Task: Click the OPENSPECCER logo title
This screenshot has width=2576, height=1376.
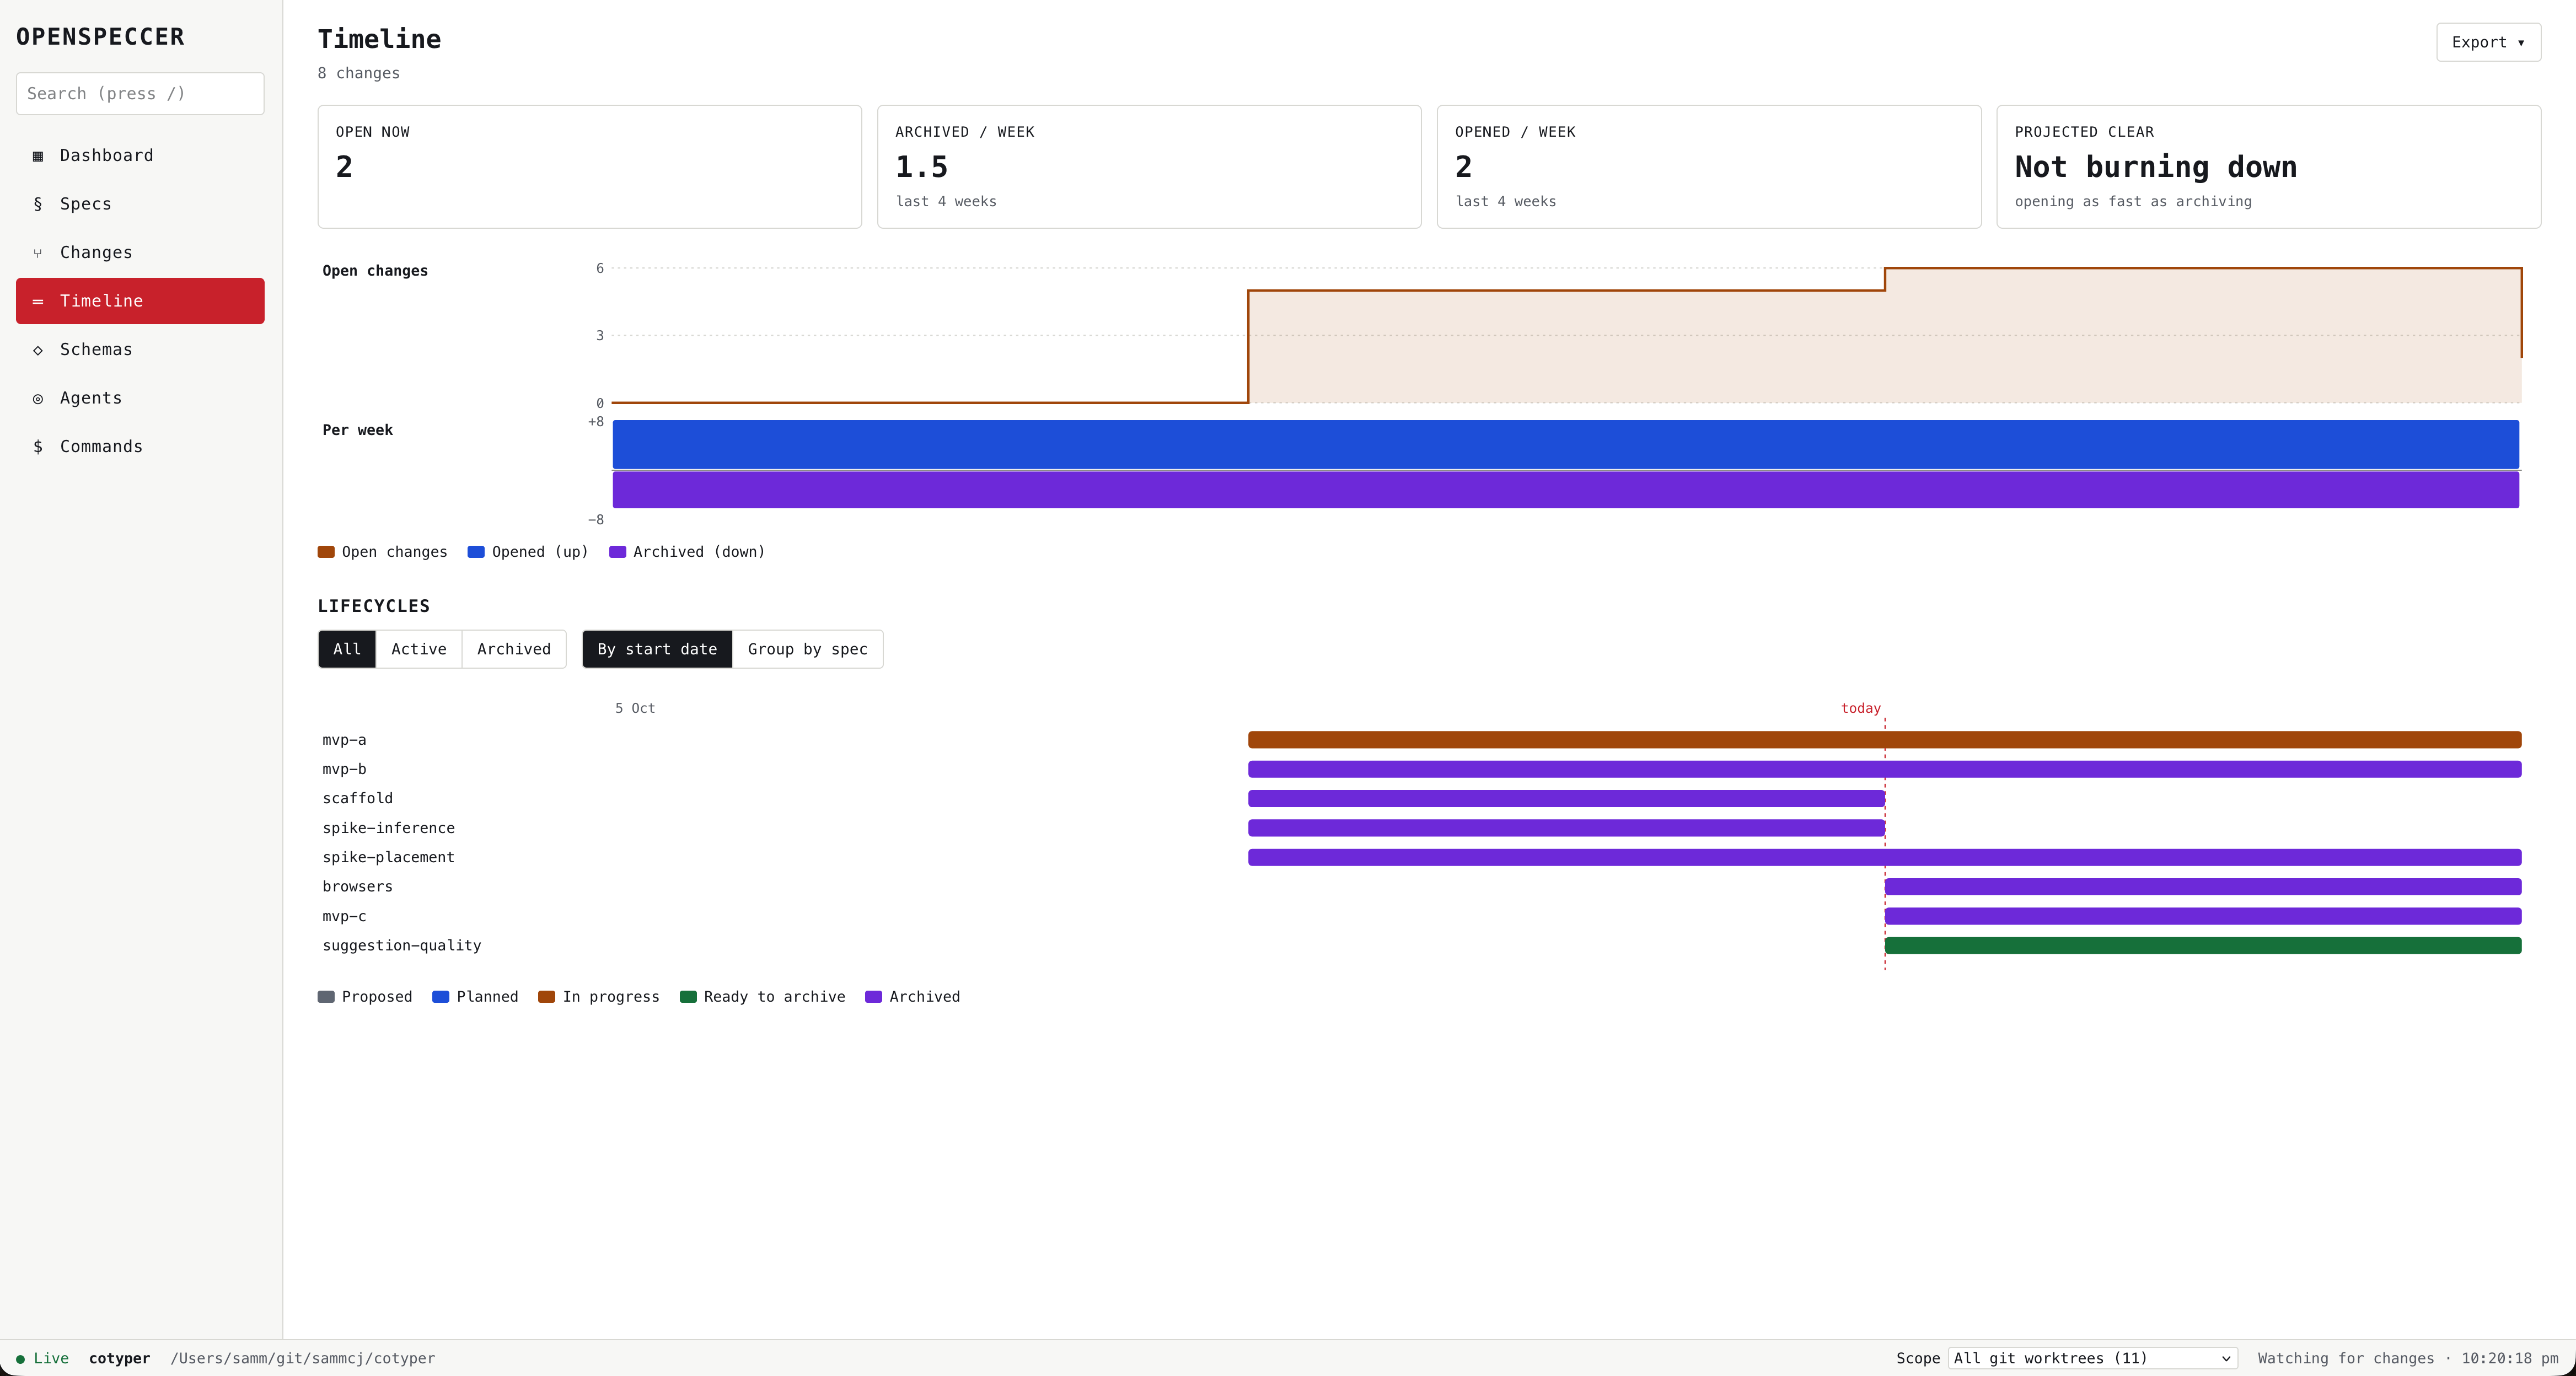Action: [100, 37]
